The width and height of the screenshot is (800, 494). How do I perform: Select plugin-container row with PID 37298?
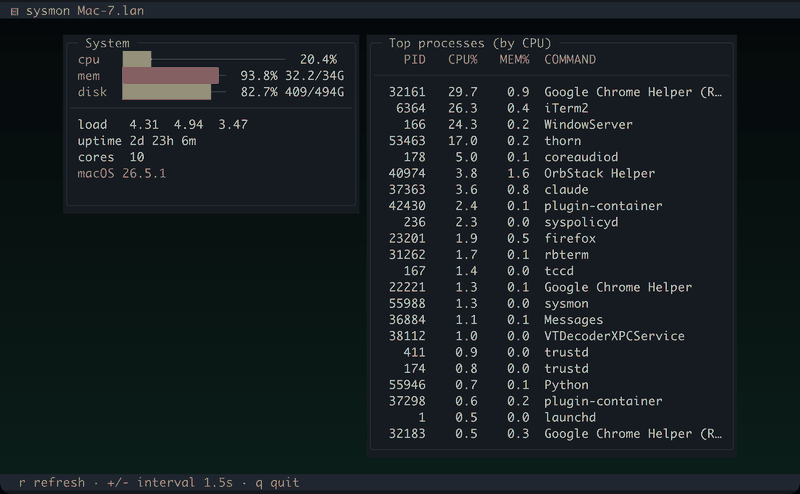[x=552, y=401]
